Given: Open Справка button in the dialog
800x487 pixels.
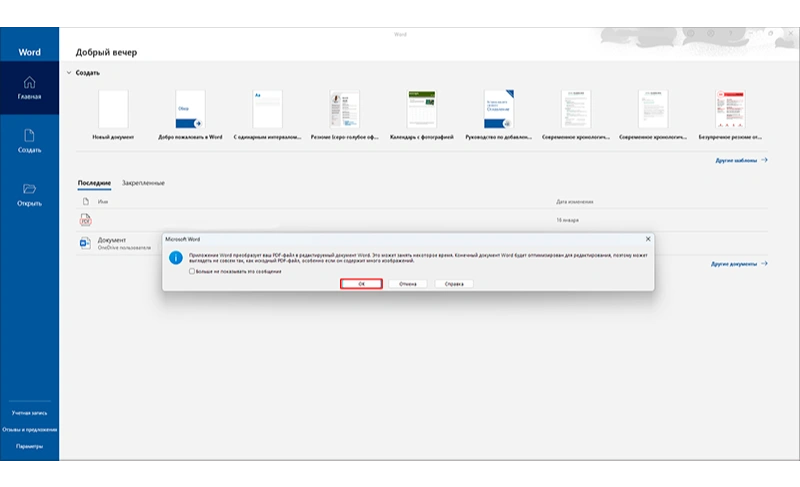Looking at the screenshot, I should click(x=454, y=284).
